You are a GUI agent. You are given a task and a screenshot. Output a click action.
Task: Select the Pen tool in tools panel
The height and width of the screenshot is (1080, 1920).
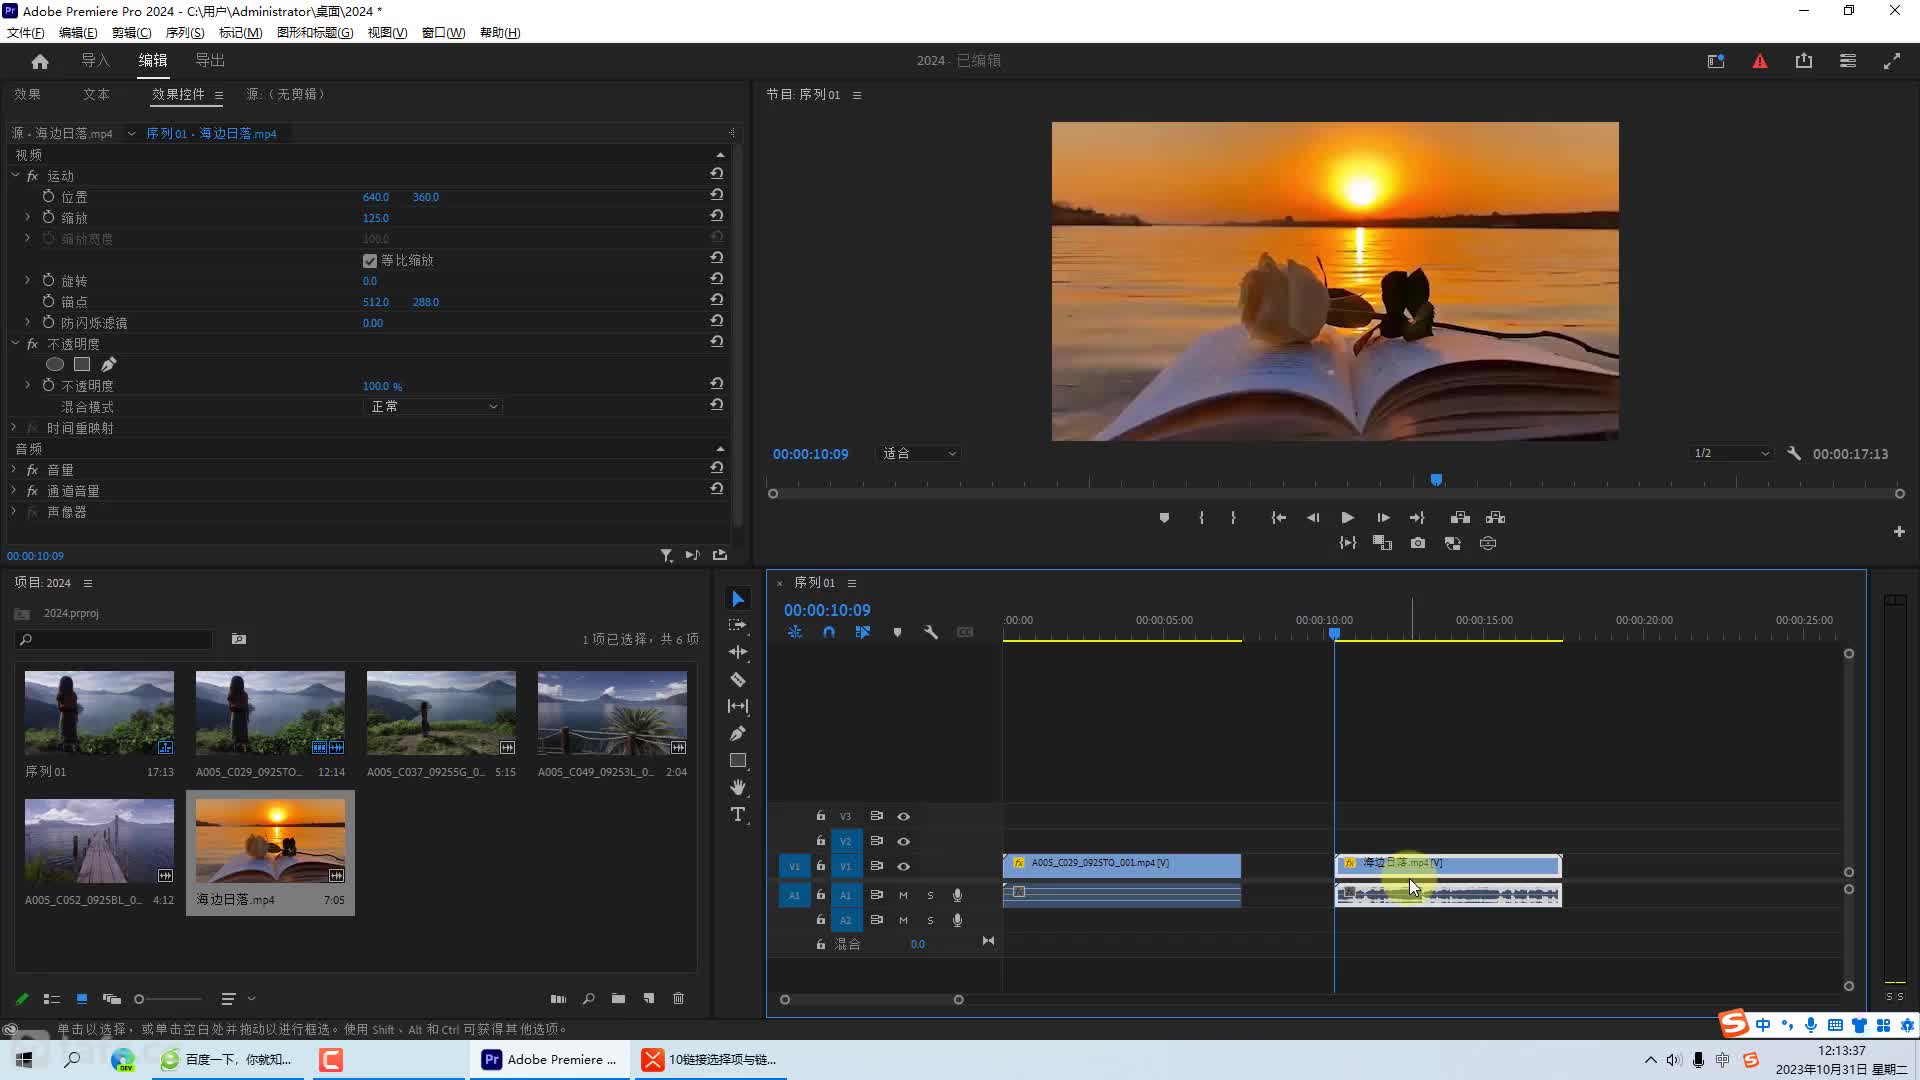[x=738, y=733]
